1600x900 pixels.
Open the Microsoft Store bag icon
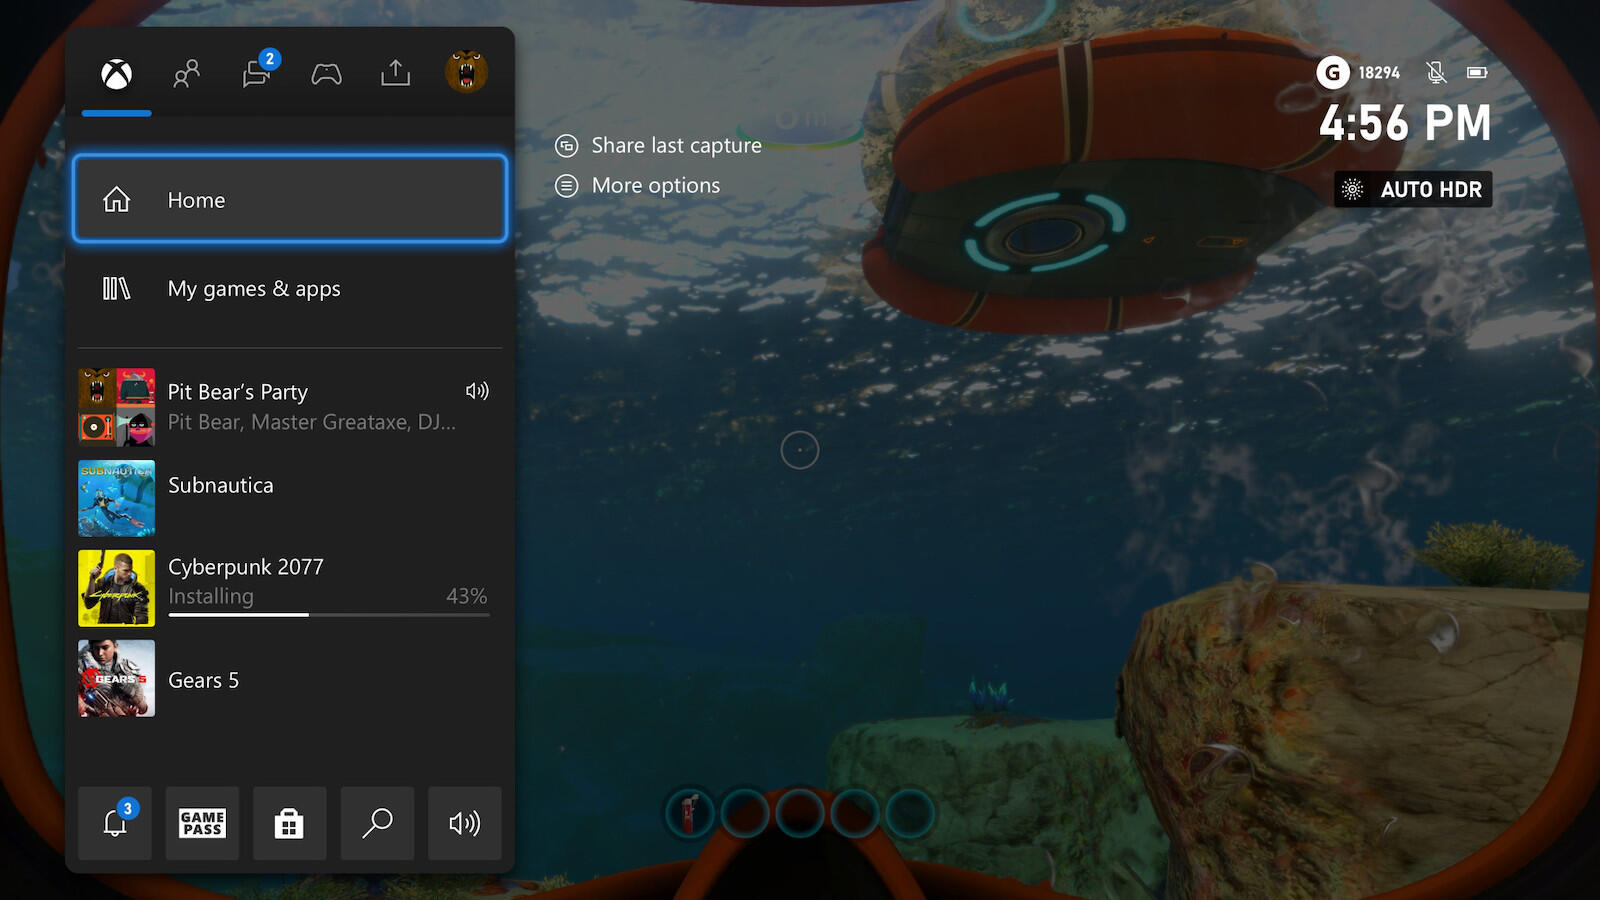pyautogui.click(x=289, y=823)
